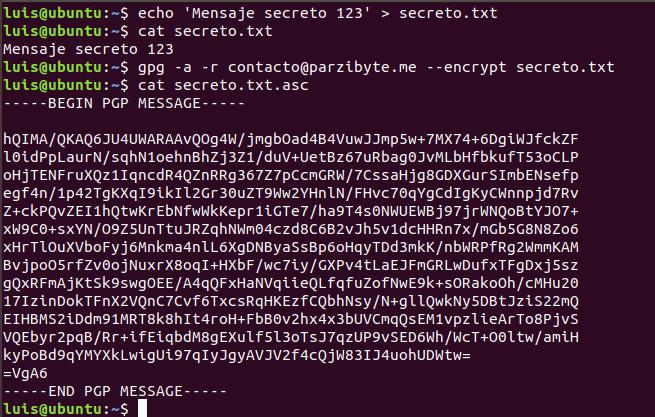Click the '-----END PGP MESSAGE-----' footer line

[115, 391]
